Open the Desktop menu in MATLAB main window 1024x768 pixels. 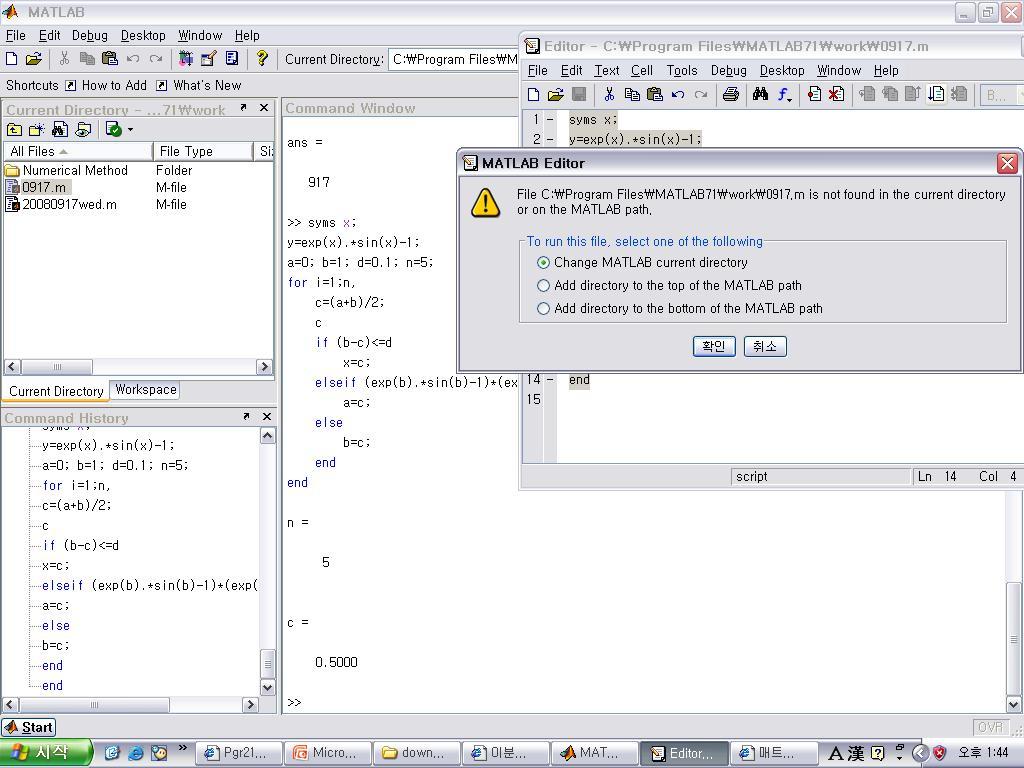click(143, 35)
